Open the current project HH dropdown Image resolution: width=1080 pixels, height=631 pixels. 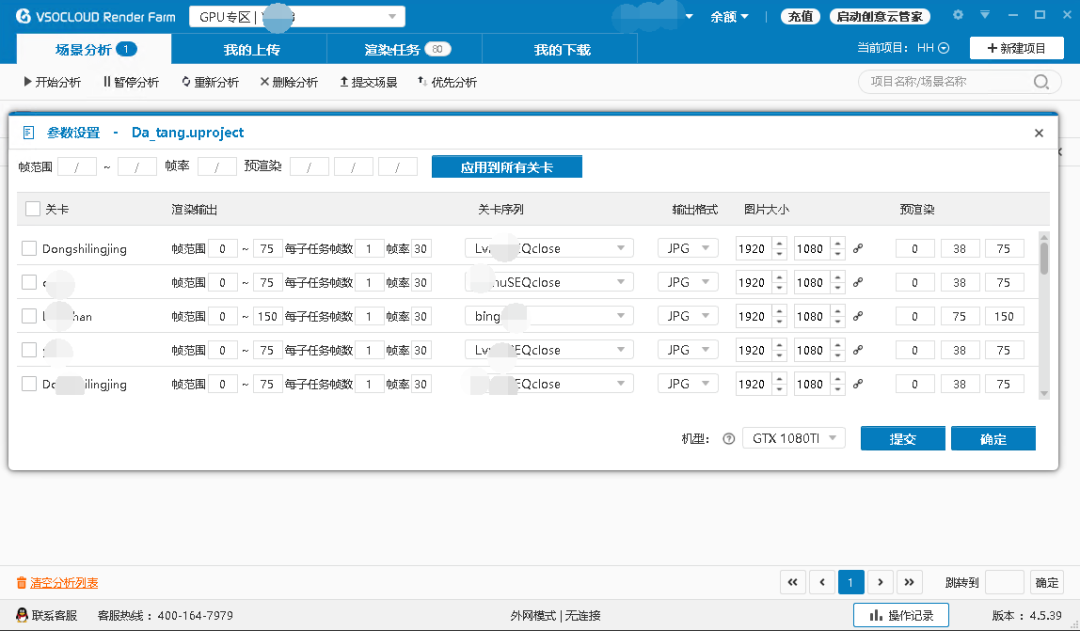click(x=933, y=48)
